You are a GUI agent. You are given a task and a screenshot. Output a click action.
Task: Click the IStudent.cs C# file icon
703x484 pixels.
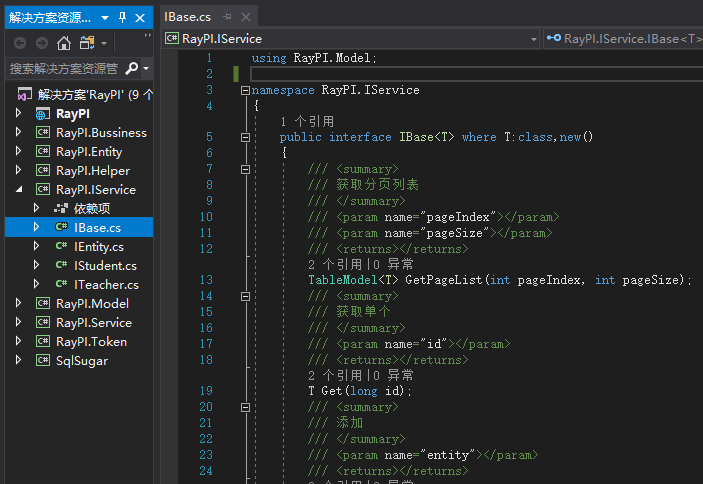61,265
